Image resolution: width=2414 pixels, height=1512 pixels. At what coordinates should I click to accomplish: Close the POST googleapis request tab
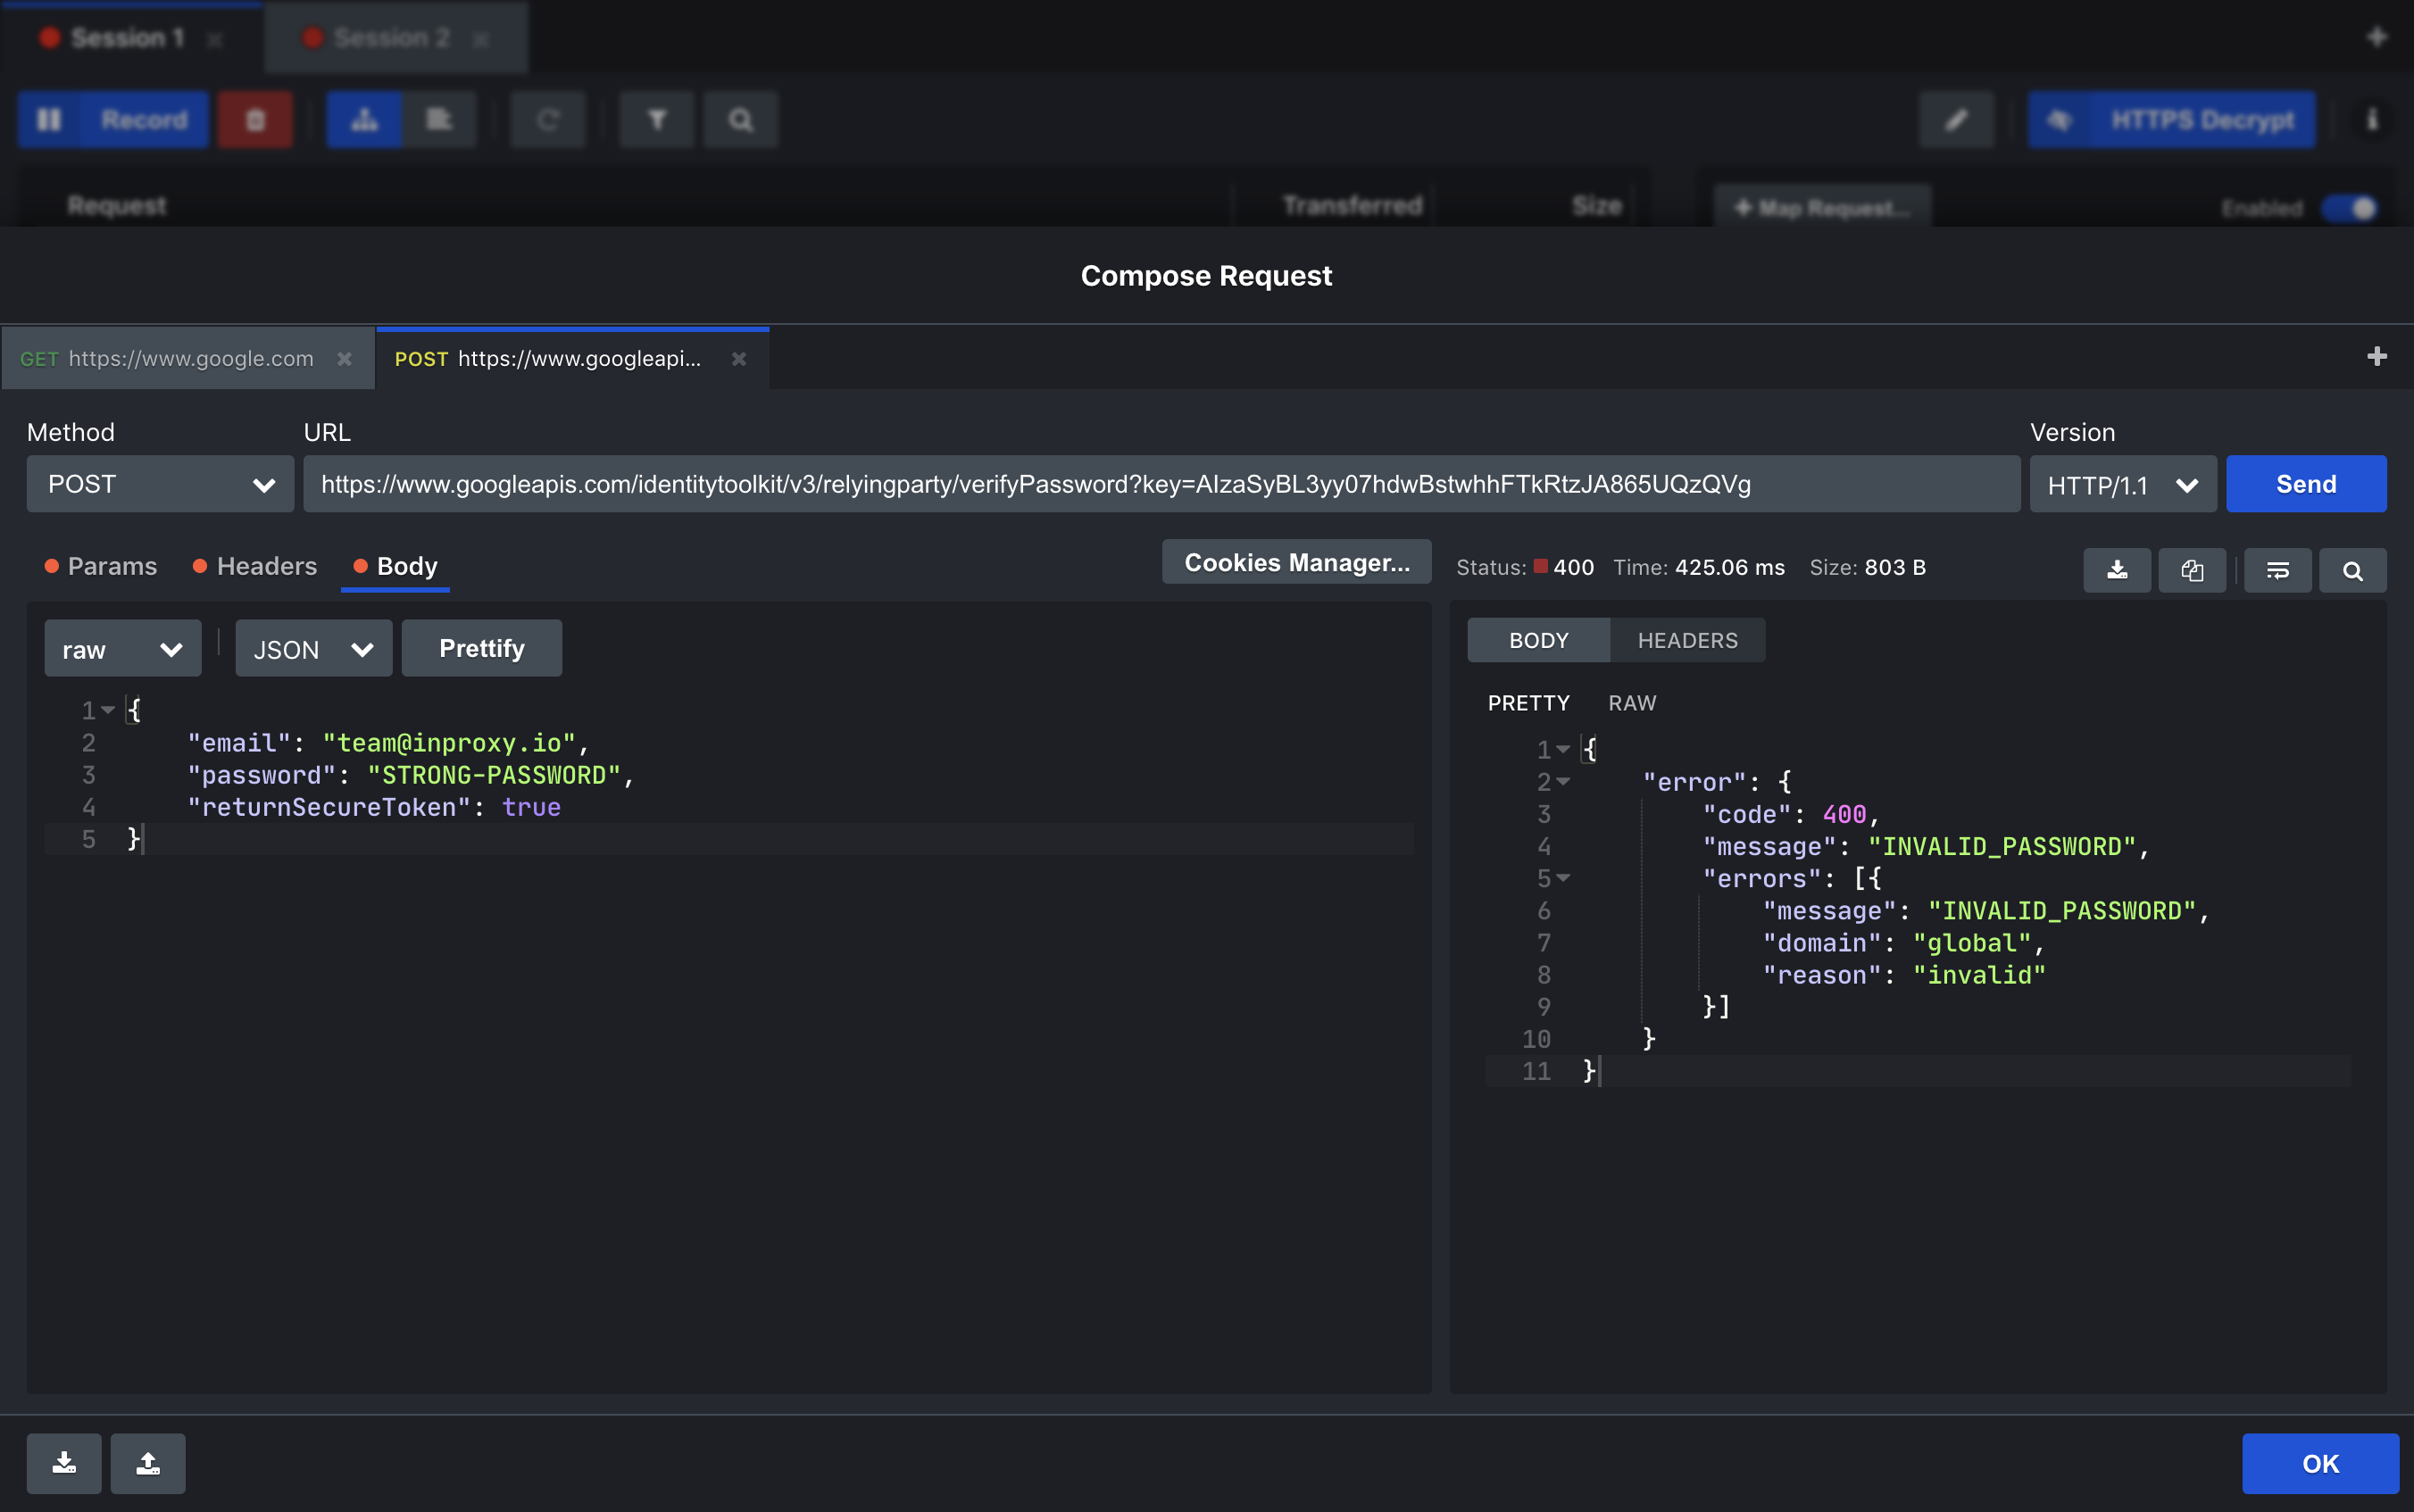tap(739, 359)
